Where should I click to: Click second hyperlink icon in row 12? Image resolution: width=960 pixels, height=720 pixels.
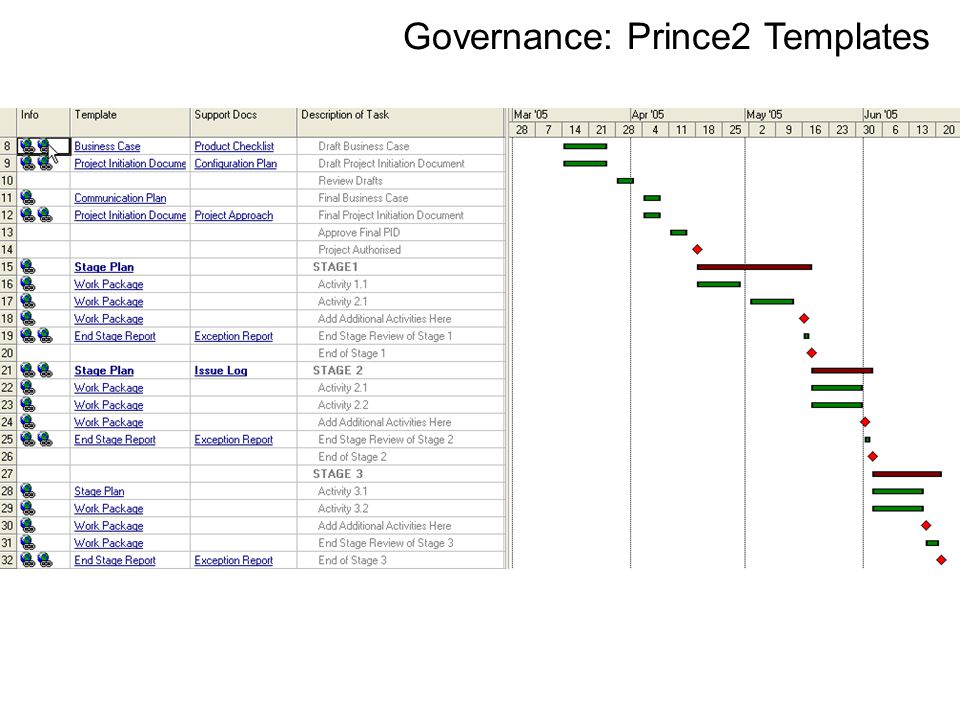45,215
